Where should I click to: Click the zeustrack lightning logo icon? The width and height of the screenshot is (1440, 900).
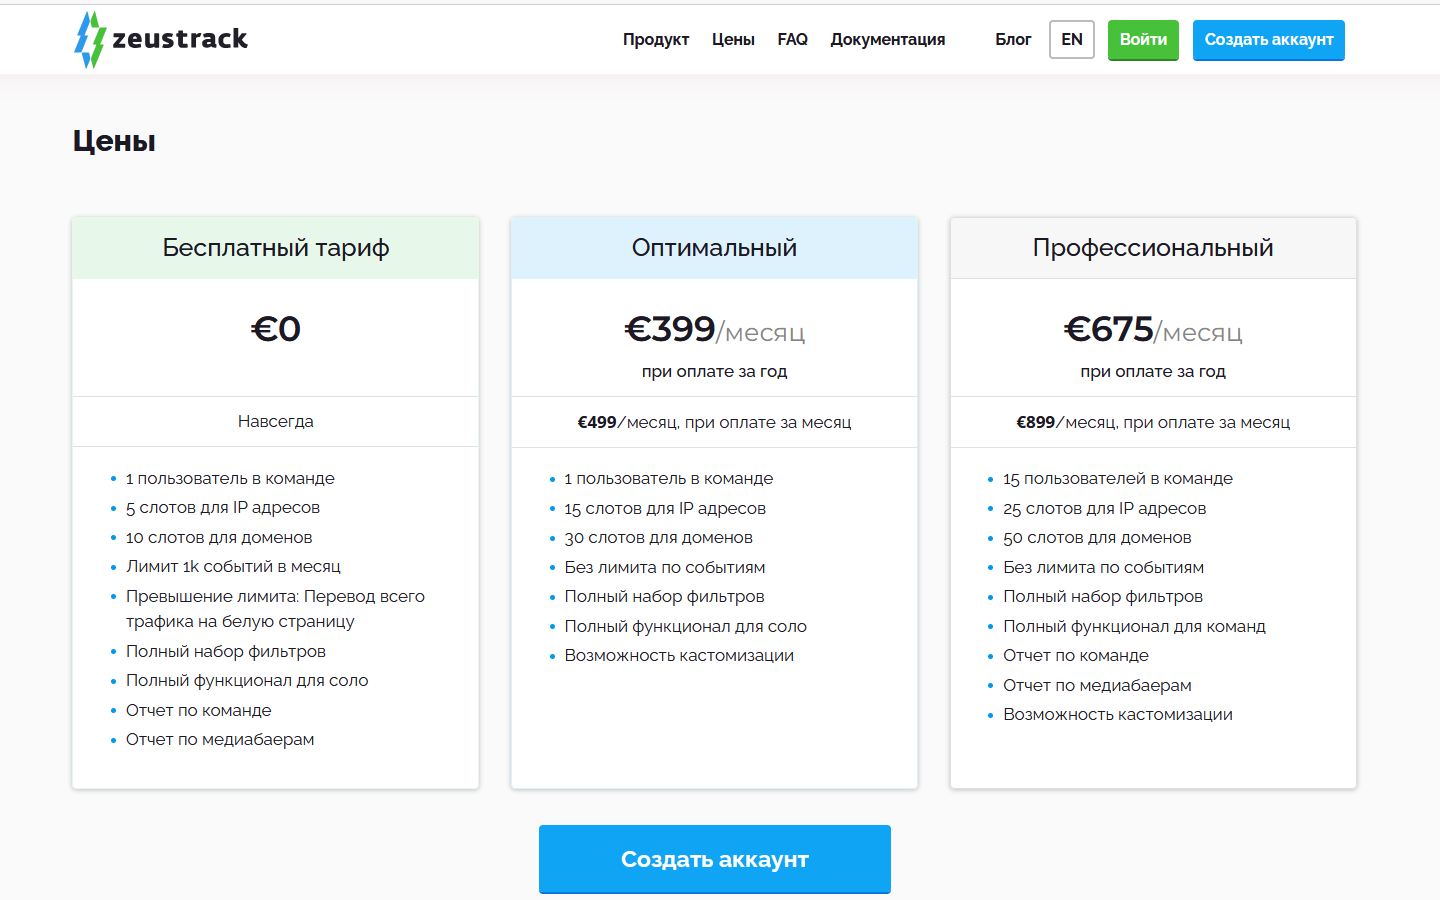pyautogui.click(x=90, y=40)
